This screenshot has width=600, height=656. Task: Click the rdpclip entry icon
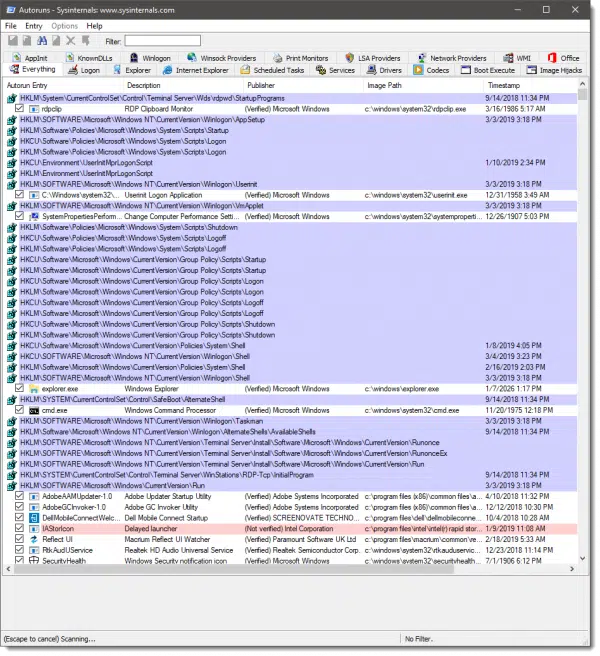coord(34,109)
